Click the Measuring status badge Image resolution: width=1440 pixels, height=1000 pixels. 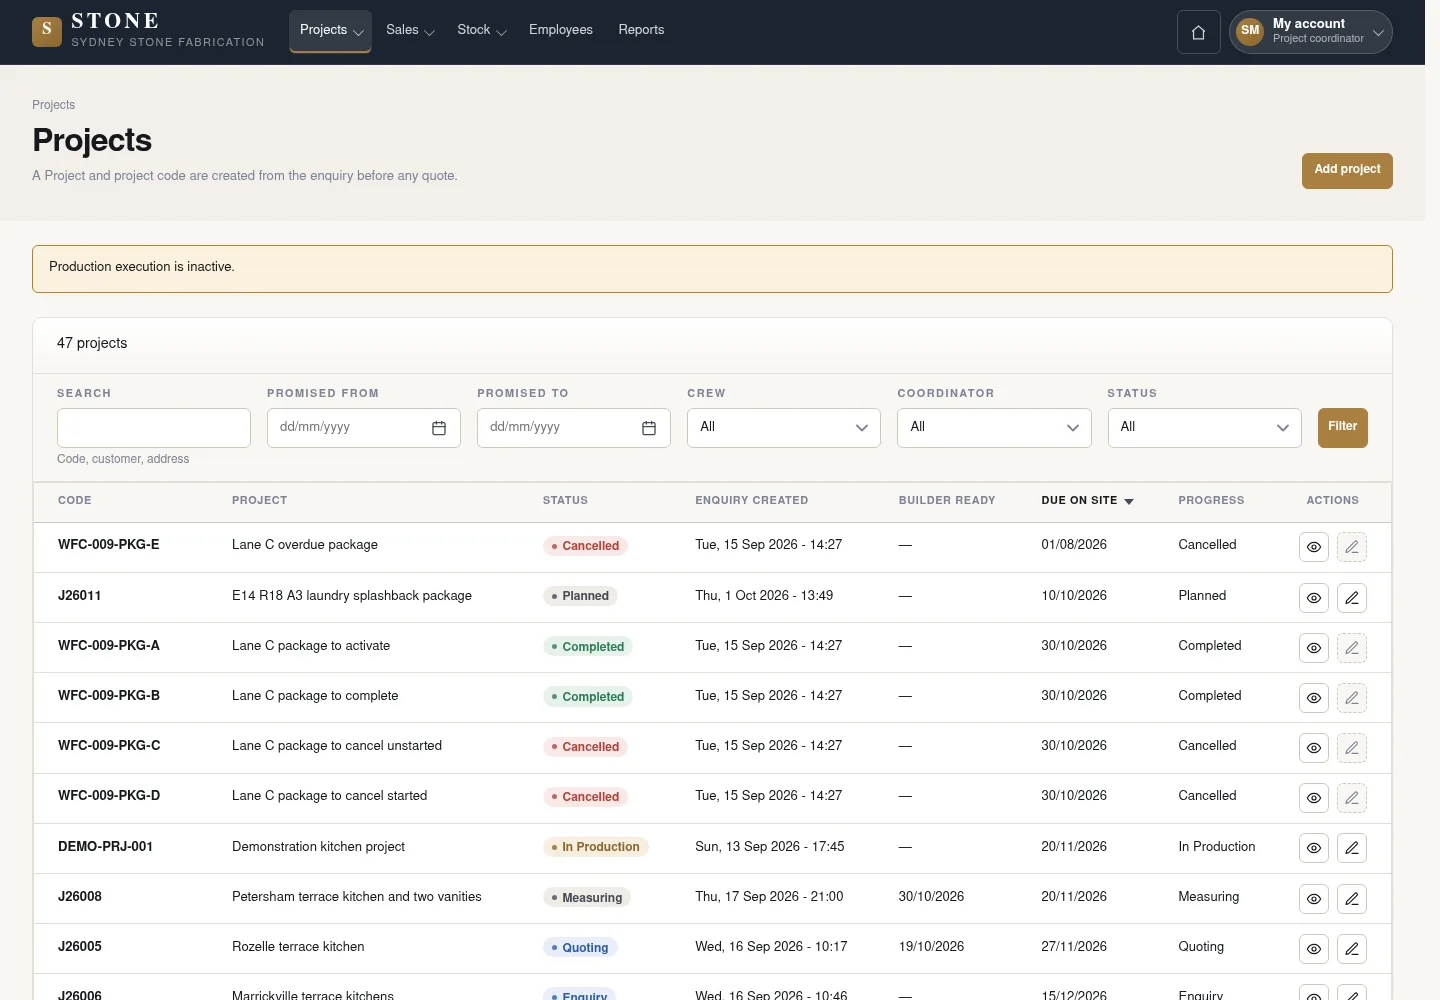click(x=587, y=898)
